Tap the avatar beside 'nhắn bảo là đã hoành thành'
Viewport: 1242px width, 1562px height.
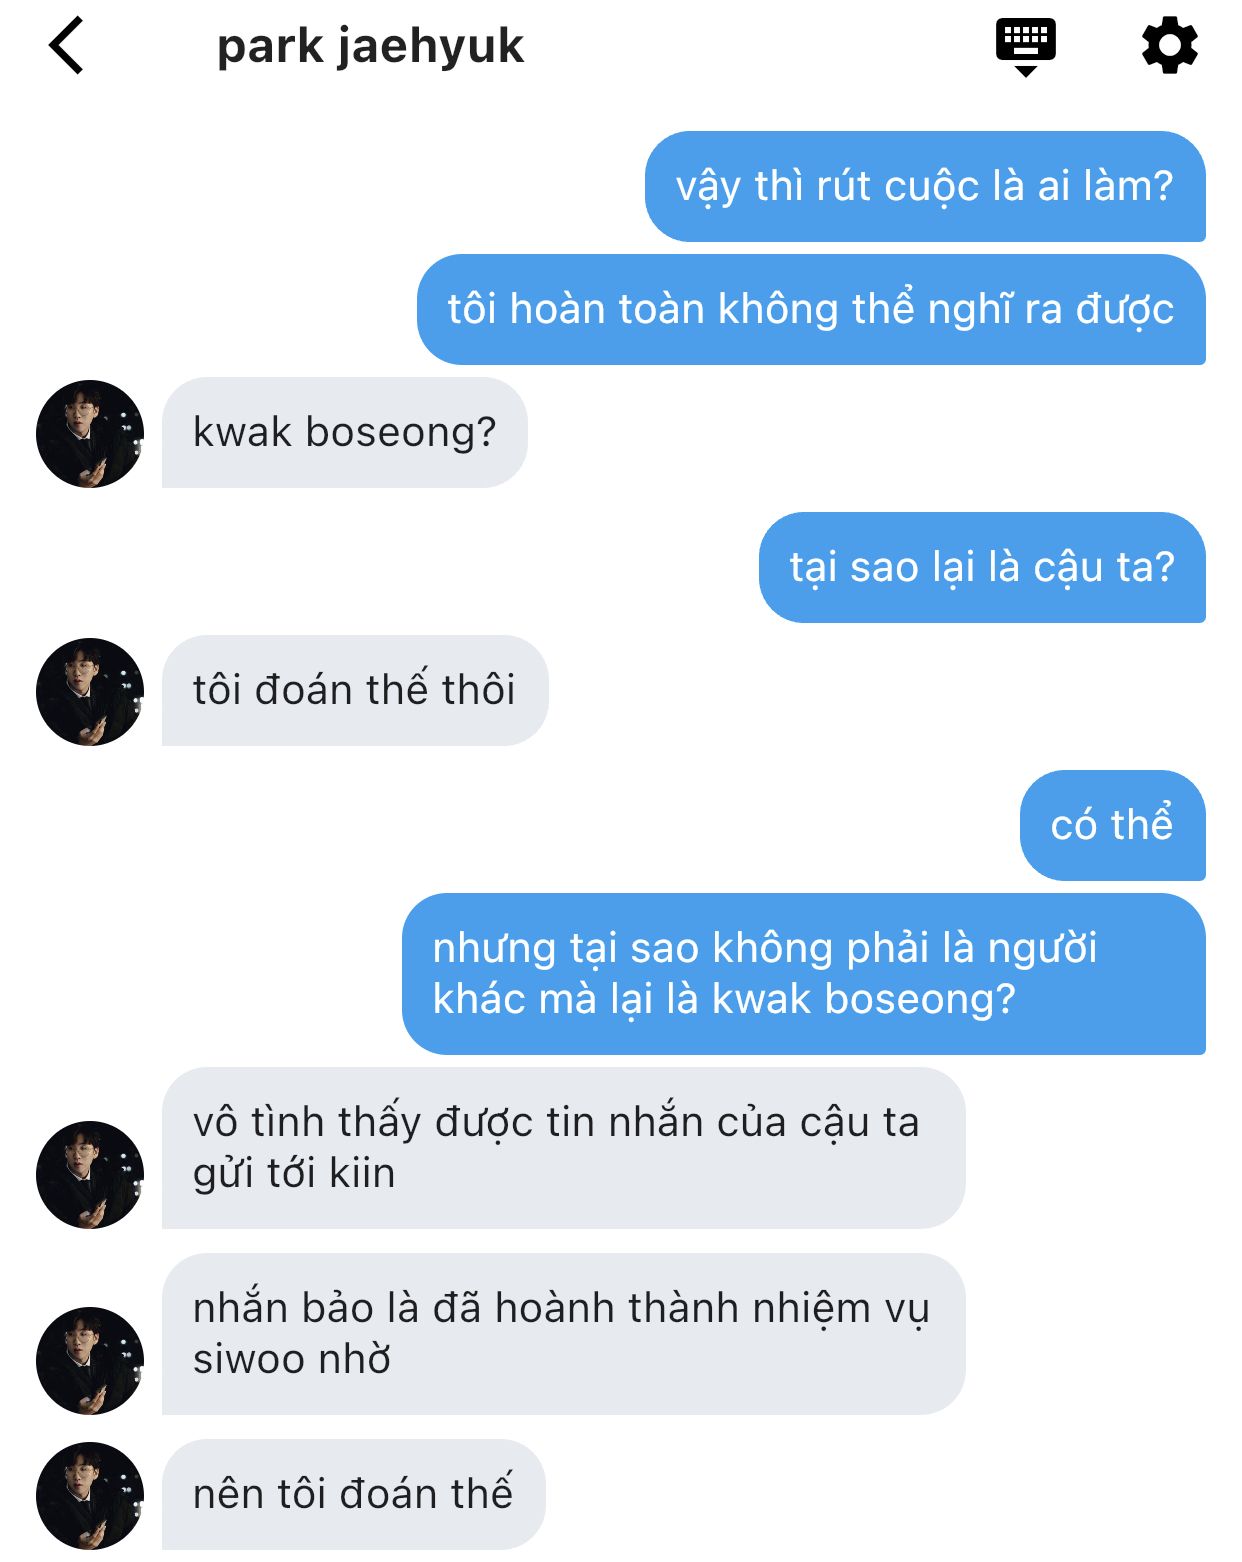90,1361
